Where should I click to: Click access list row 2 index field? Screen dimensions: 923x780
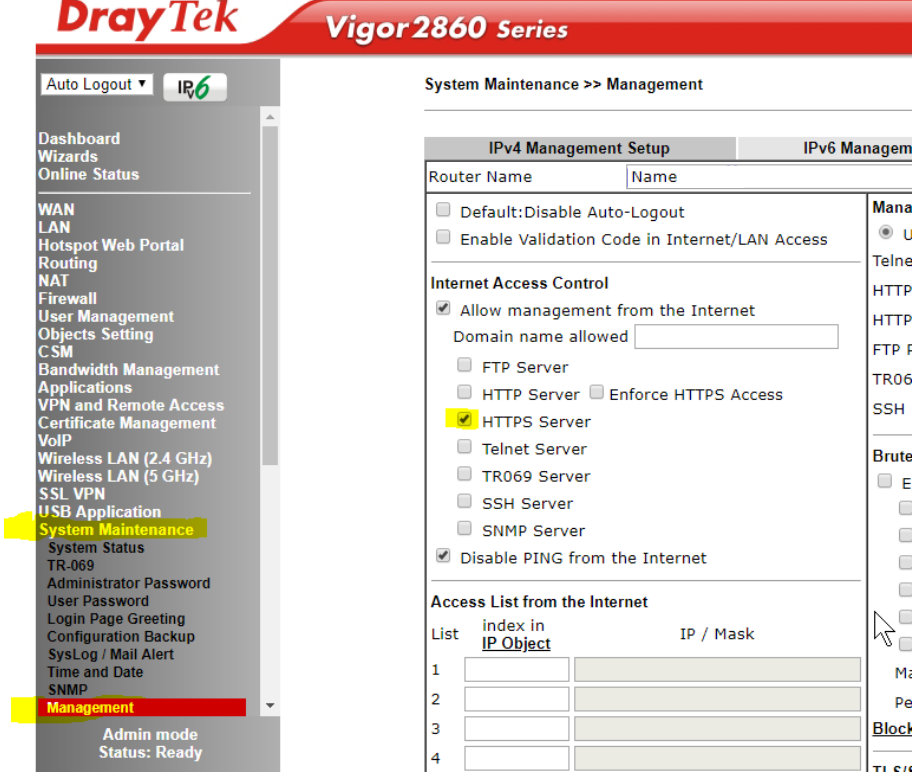(516, 699)
